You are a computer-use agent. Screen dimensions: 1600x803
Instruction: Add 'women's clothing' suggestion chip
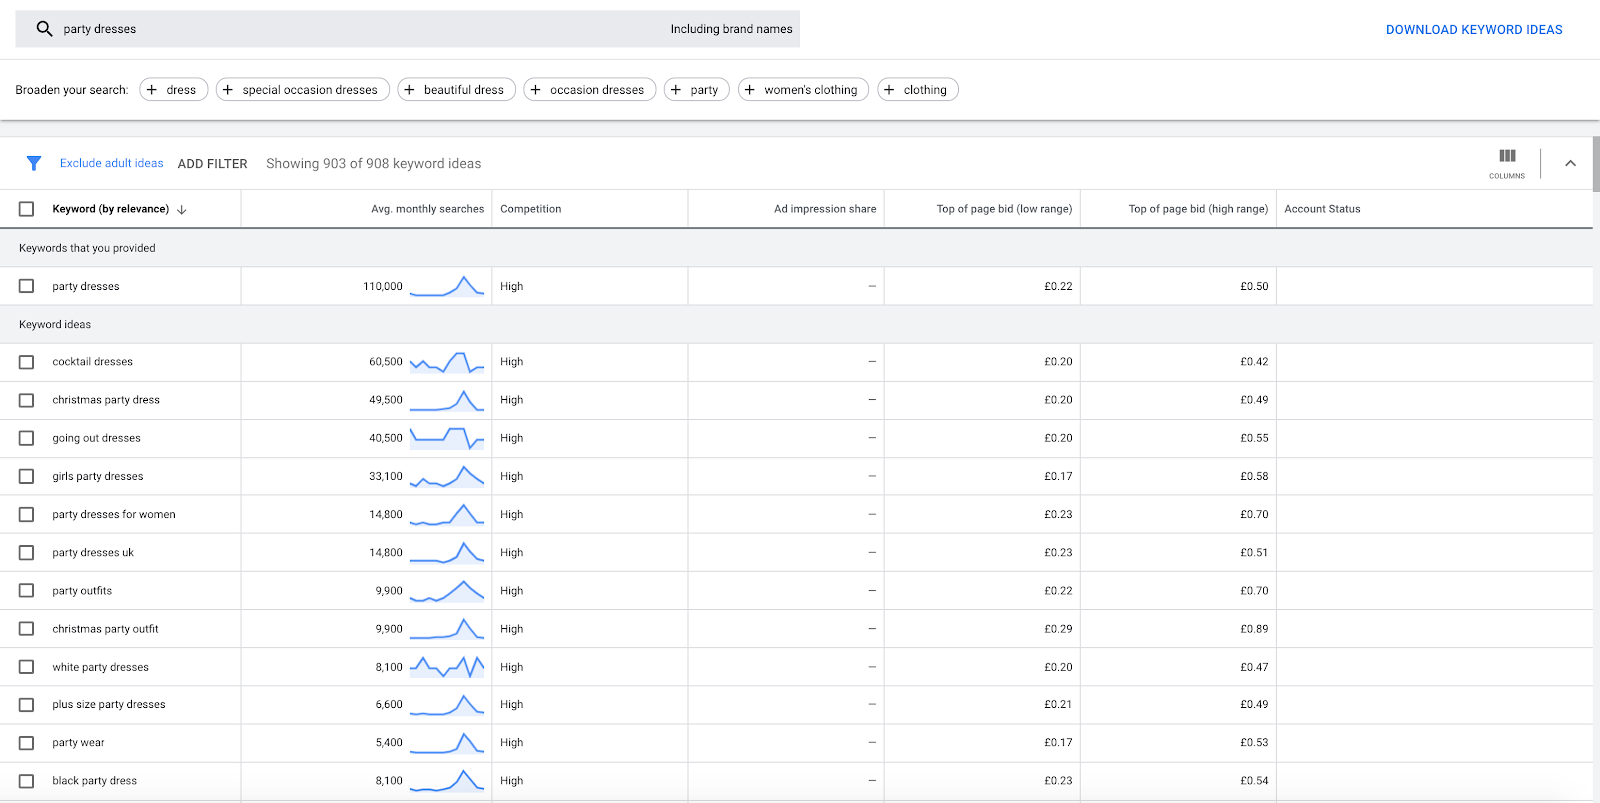coord(803,90)
